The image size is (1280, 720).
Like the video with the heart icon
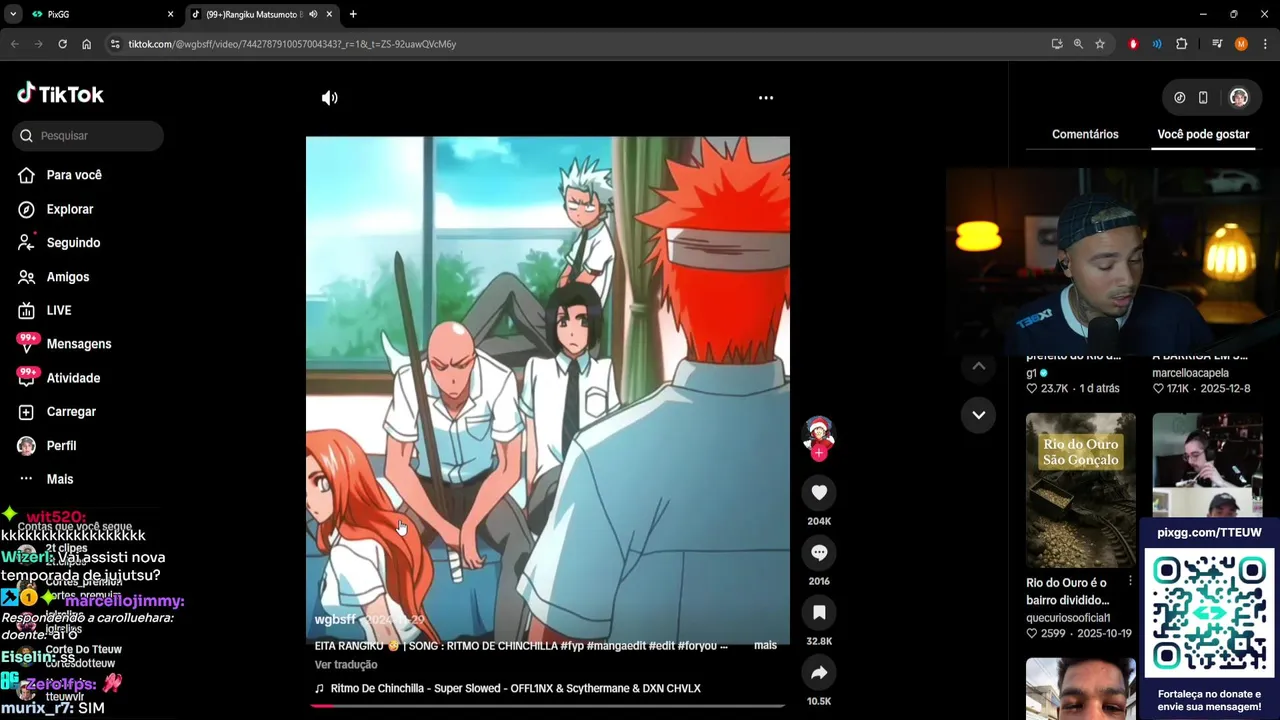click(x=819, y=492)
